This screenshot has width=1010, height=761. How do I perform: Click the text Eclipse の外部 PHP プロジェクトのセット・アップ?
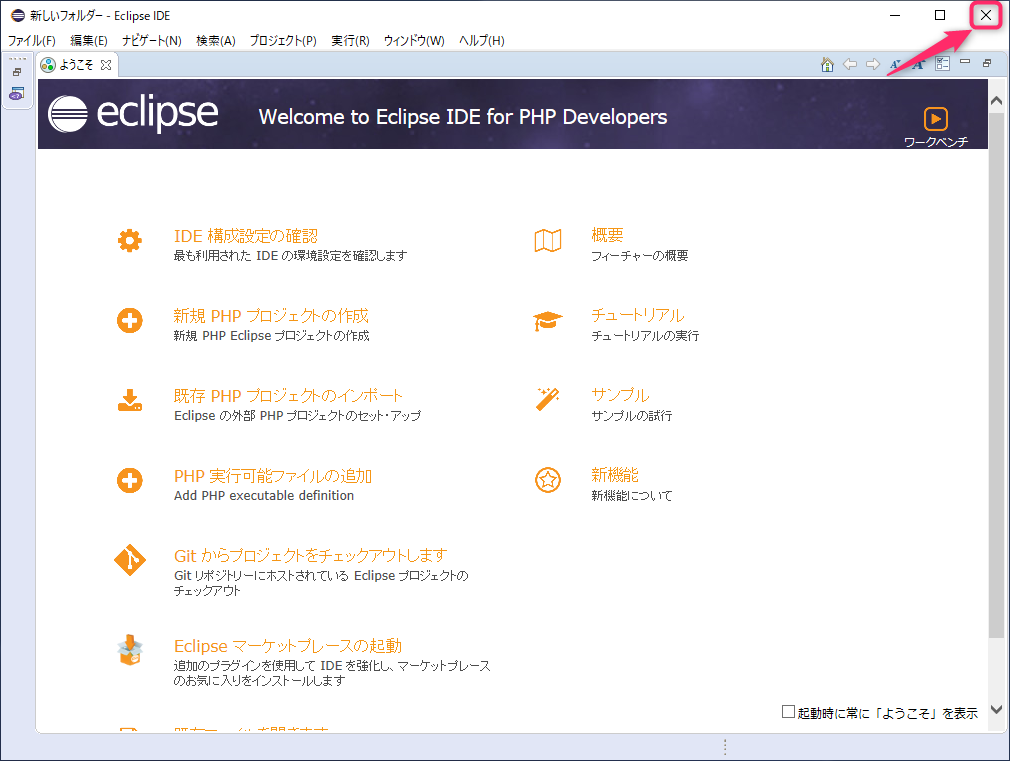coord(298,416)
